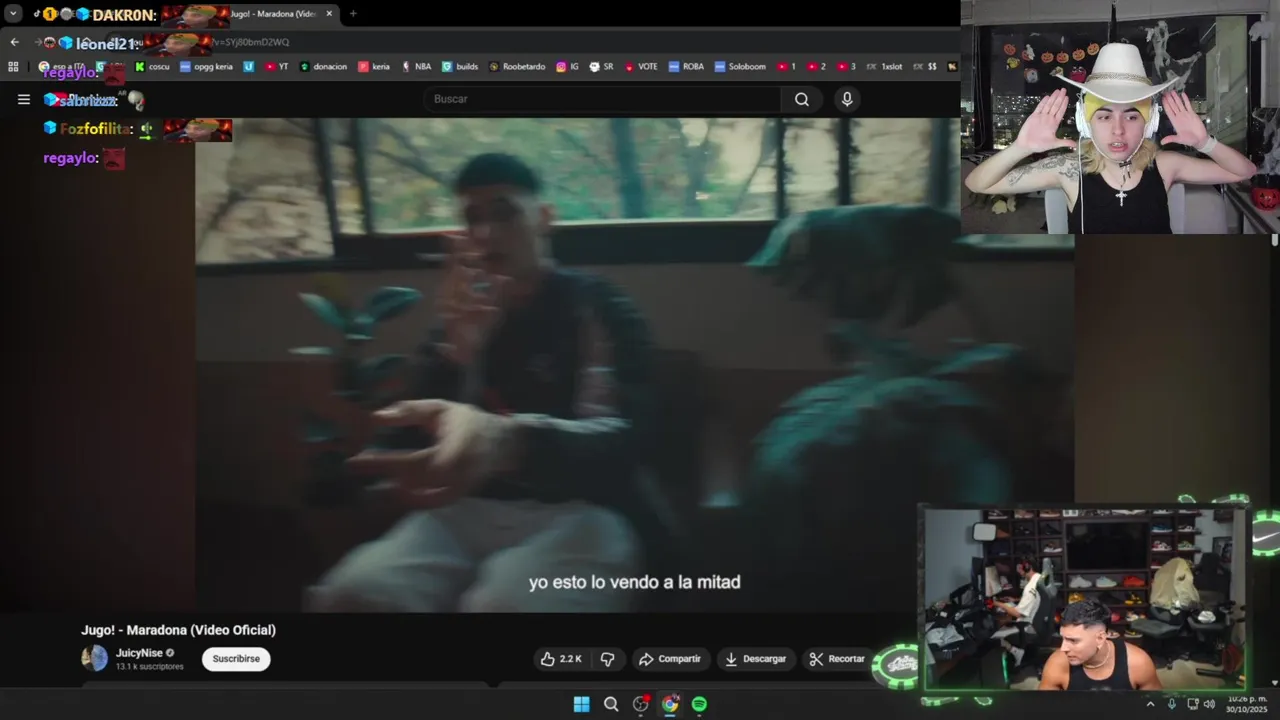Image resolution: width=1280 pixels, height=720 pixels.
Task: Dislike the video with thumbs-down icon
Action: [607, 659]
